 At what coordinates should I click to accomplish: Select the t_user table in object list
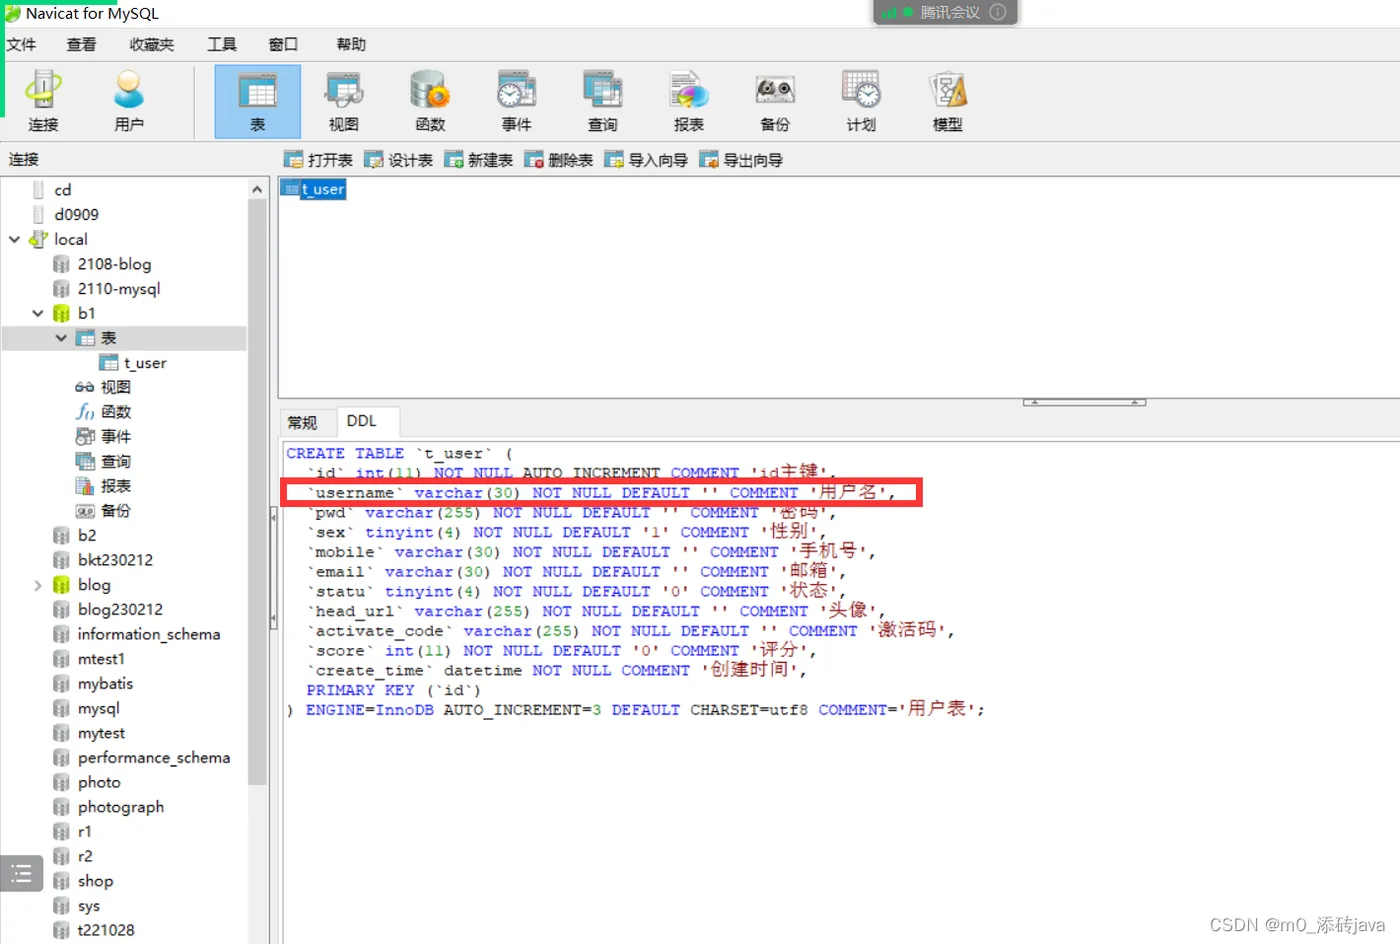point(314,189)
